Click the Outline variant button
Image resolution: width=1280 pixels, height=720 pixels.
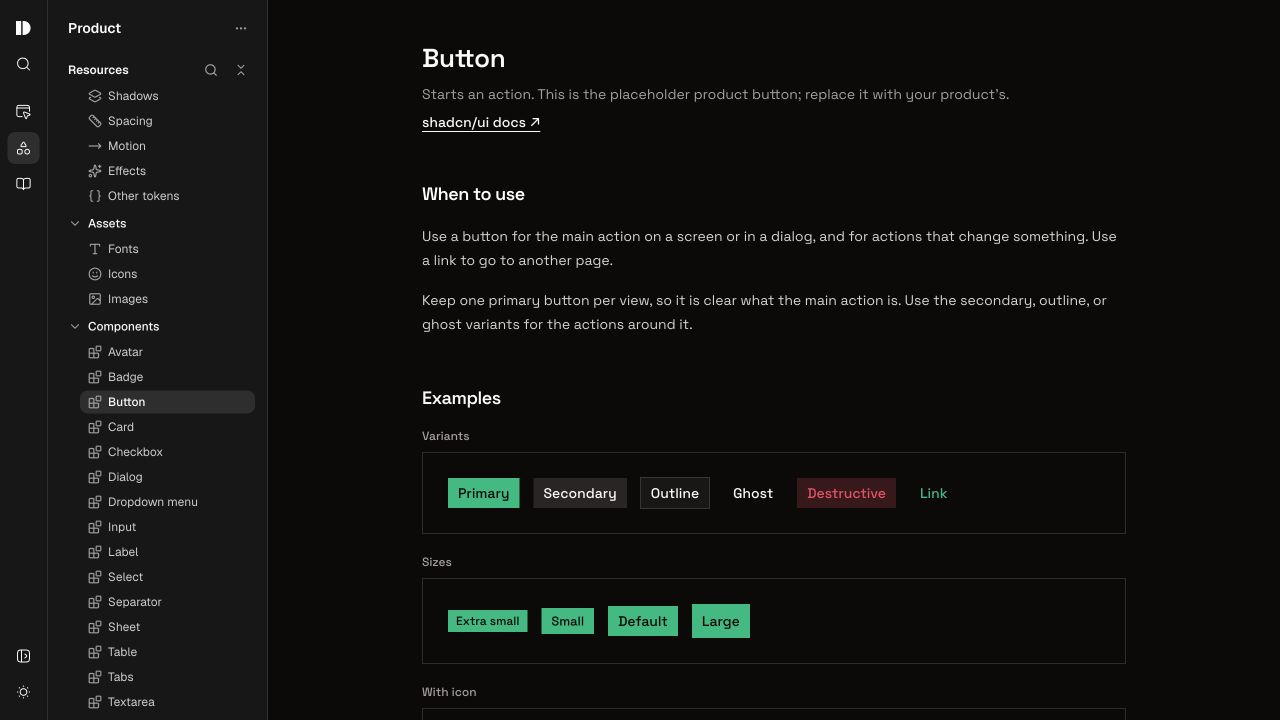click(x=675, y=493)
